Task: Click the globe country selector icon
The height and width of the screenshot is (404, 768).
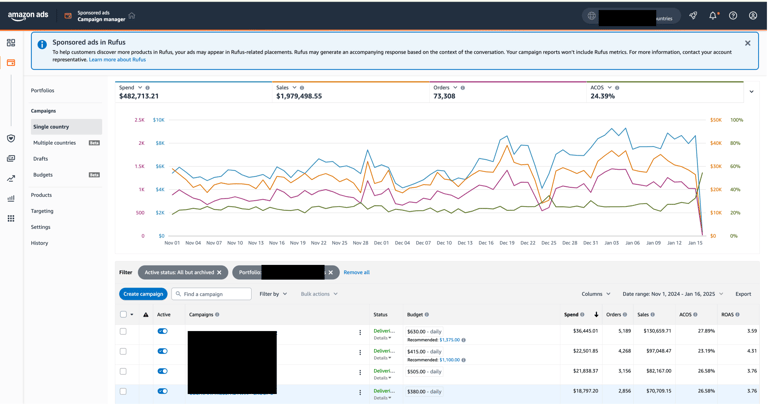Action: [x=592, y=16]
